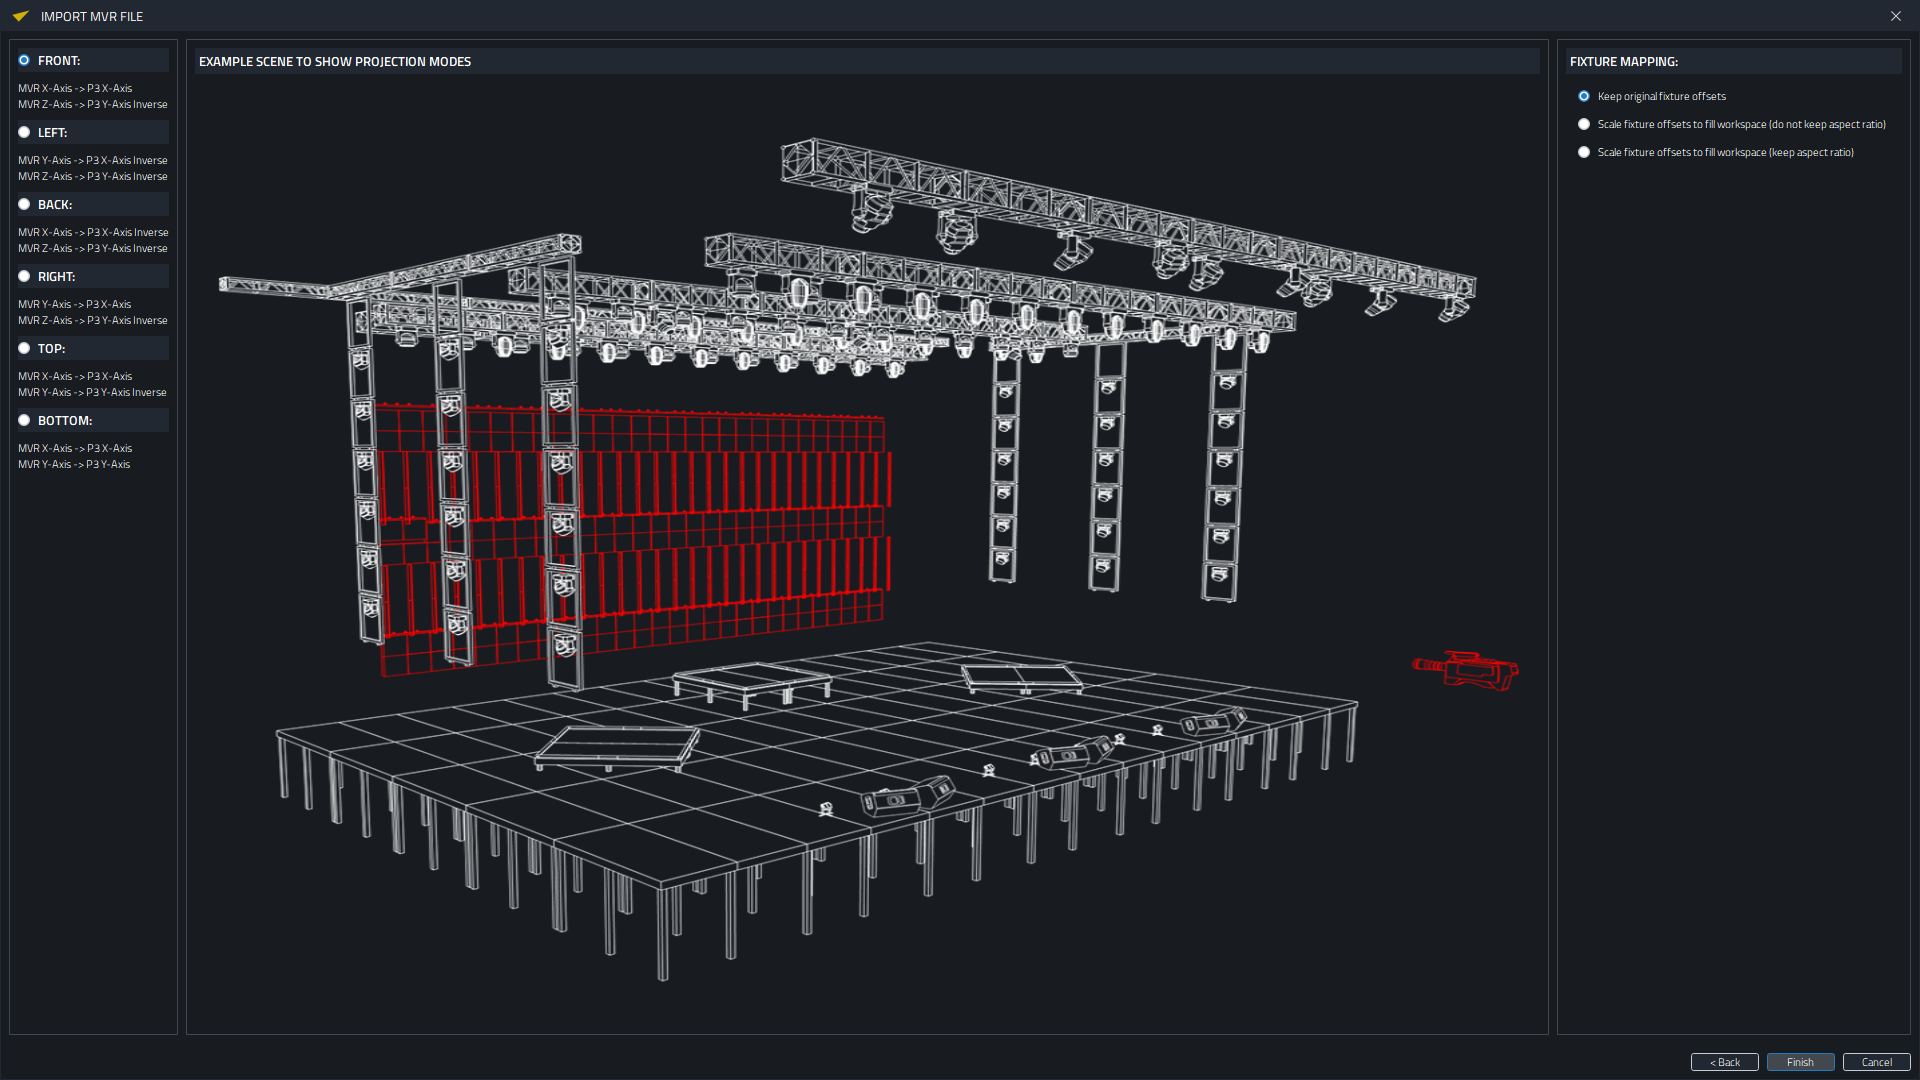The width and height of the screenshot is (1920, 1080).
Task: Click the yellow checkmark logo icon
Action: [x=20, y=16]
